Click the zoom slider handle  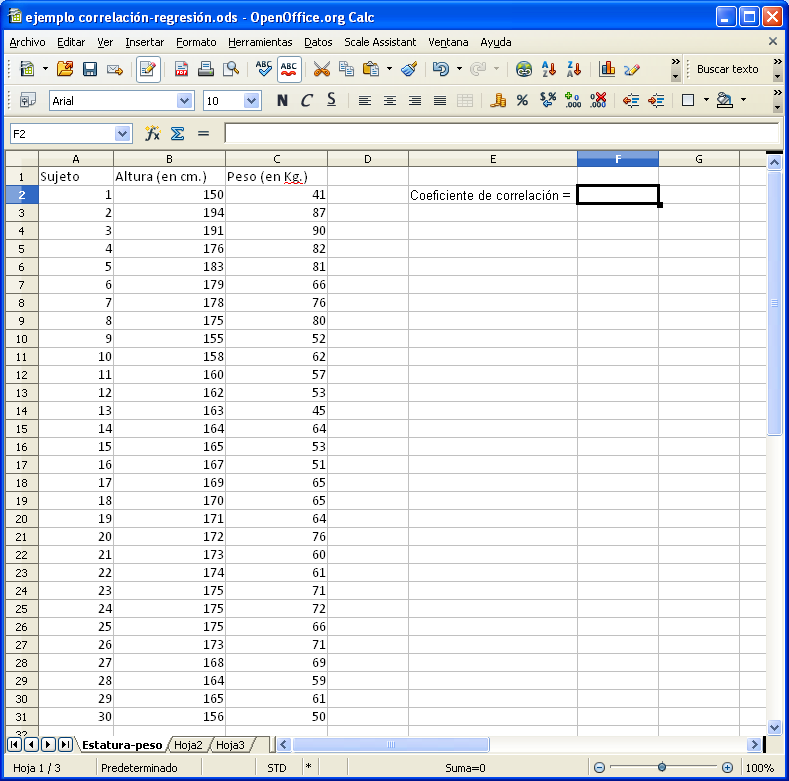pyautogui.click(x=661, y=767)
